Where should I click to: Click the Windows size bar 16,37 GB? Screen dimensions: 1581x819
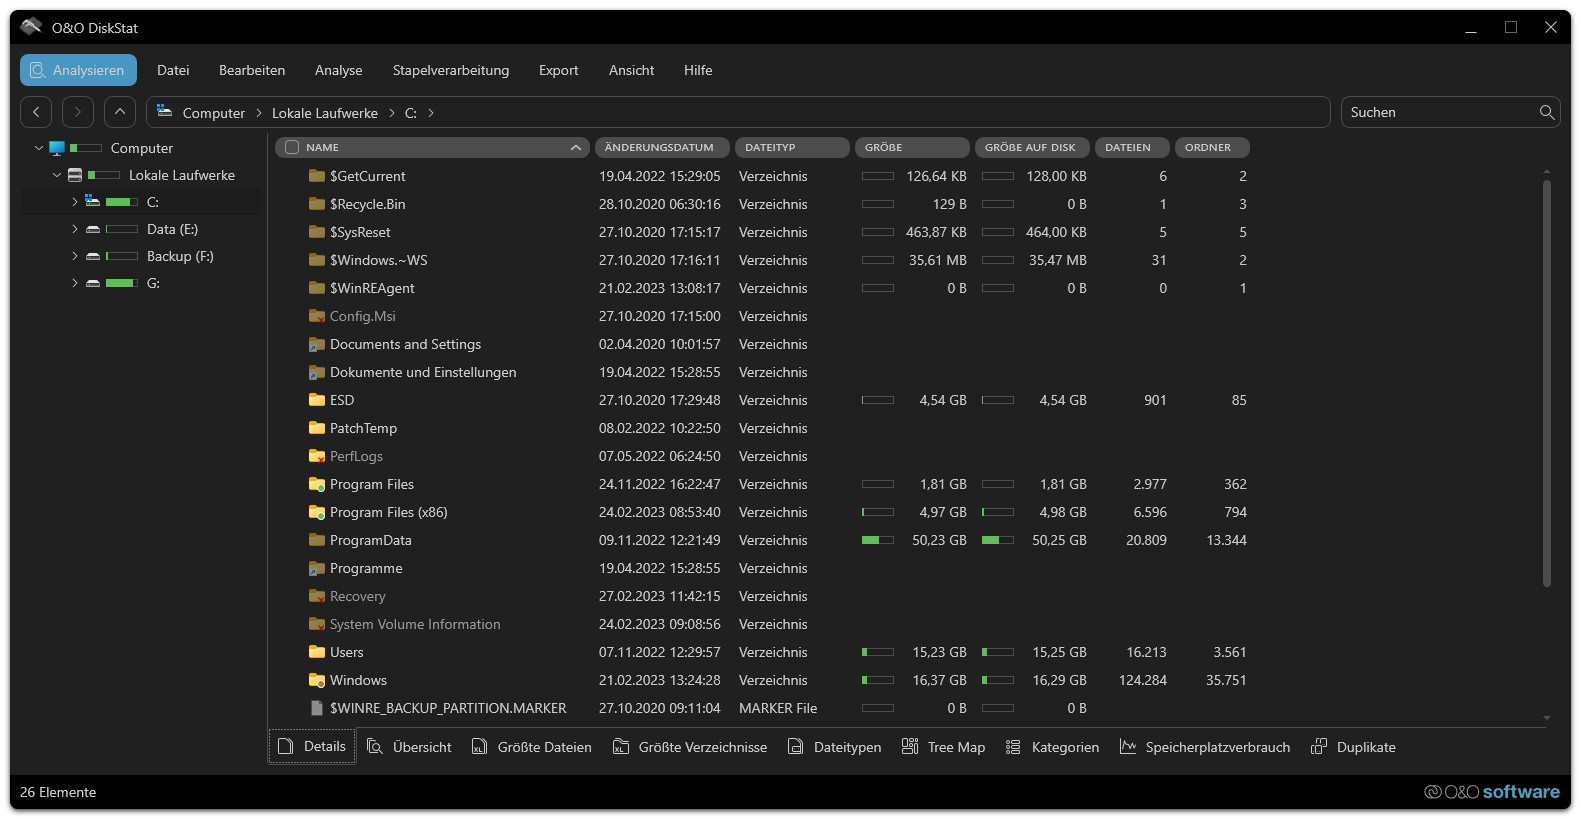point(878,680)
